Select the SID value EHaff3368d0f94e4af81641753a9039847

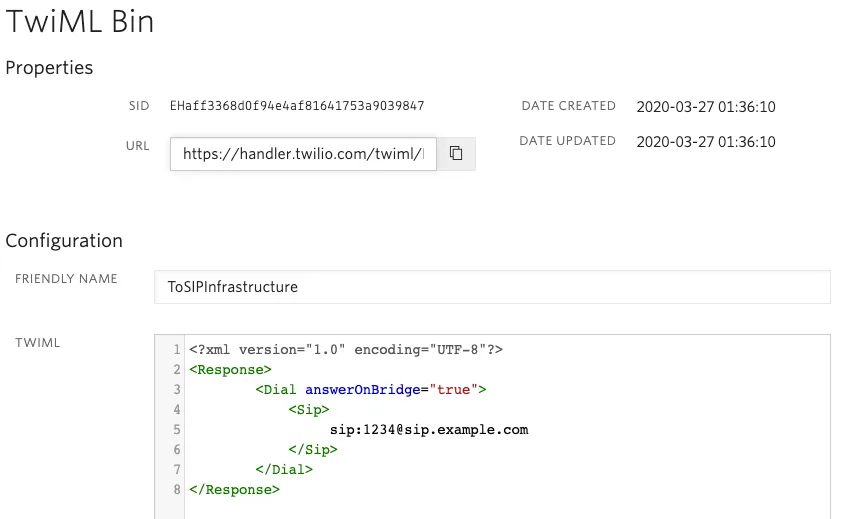297,106
